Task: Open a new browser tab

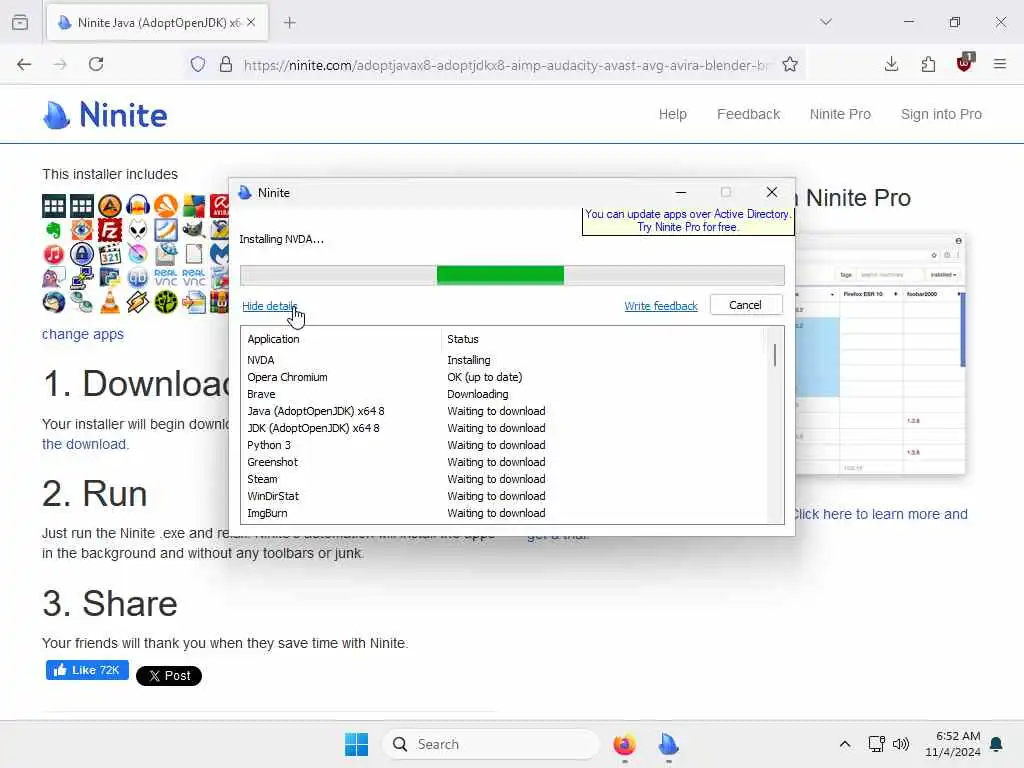Action: click(290, 23)
